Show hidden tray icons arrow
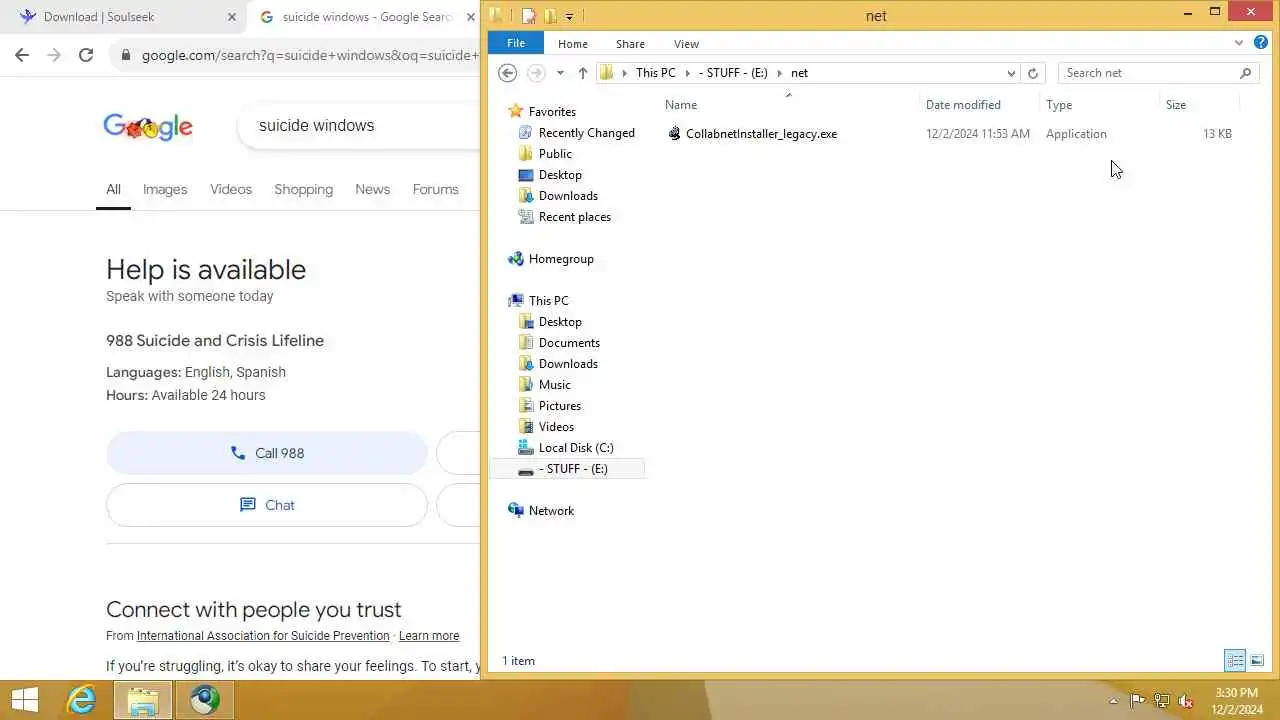 [1113, 701]
